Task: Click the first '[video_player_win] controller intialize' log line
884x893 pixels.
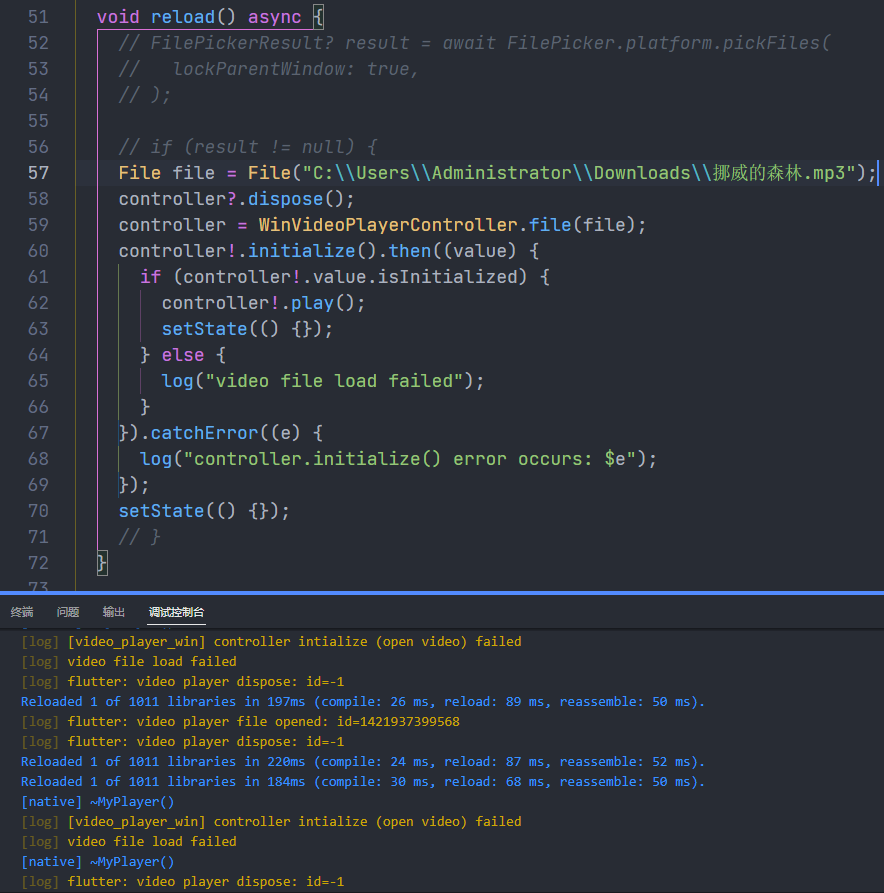Action: tap(271, 642)
